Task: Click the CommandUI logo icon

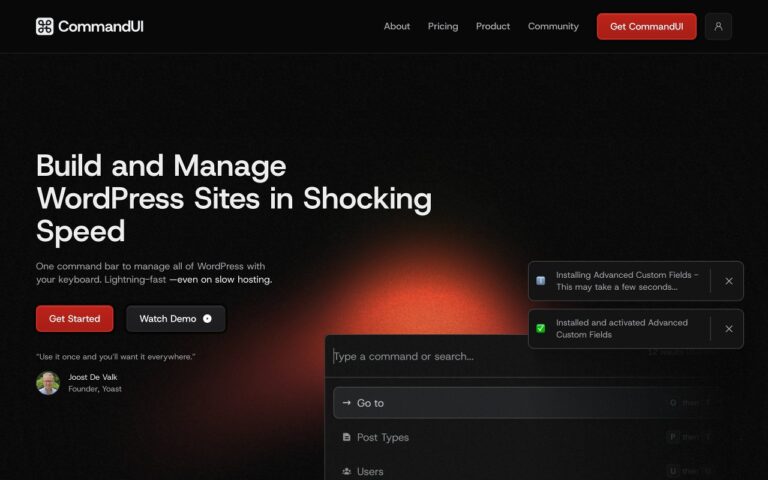Action: (x=44, y=27)
